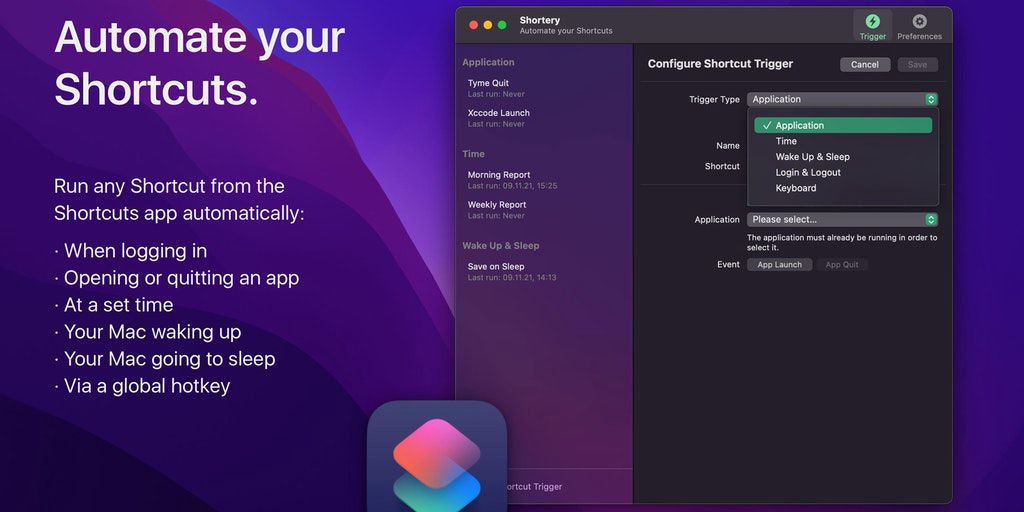Screen dimensions: 1024x512
Task: Click the green zoom window button
Action: [502, 25]
